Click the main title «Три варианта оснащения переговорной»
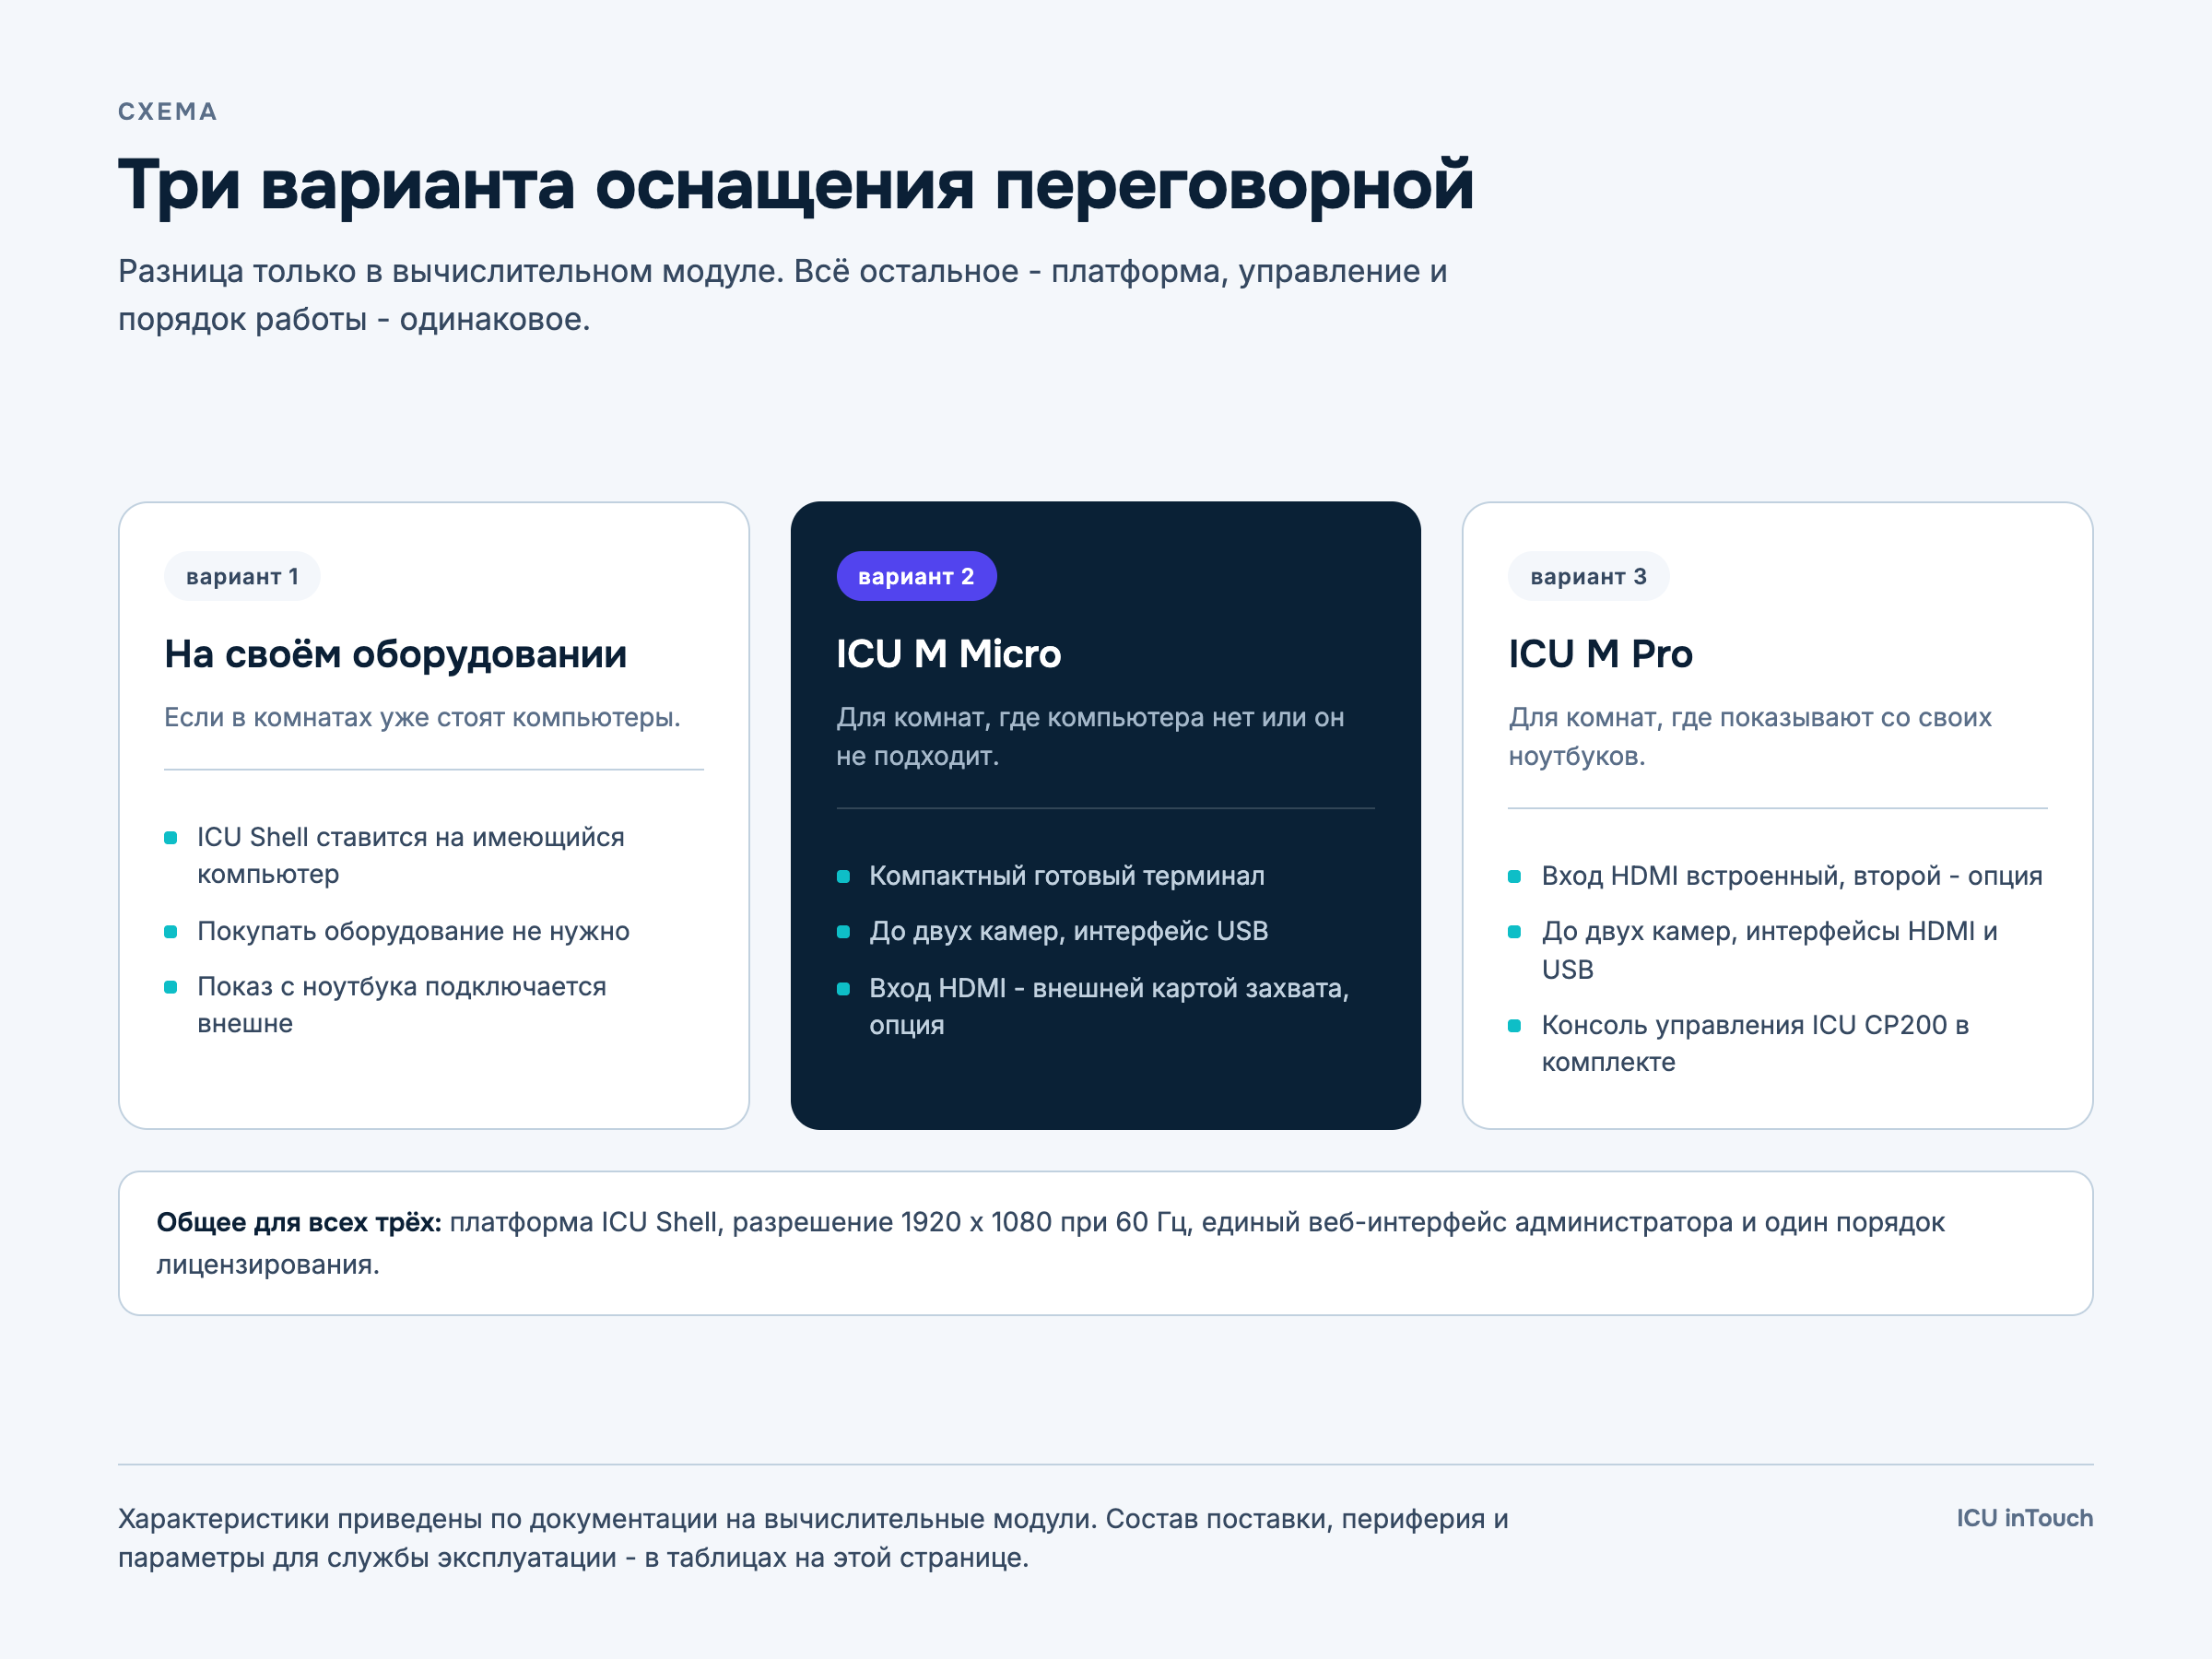Screen dimensions: 2212x1659 click(796, 186)
